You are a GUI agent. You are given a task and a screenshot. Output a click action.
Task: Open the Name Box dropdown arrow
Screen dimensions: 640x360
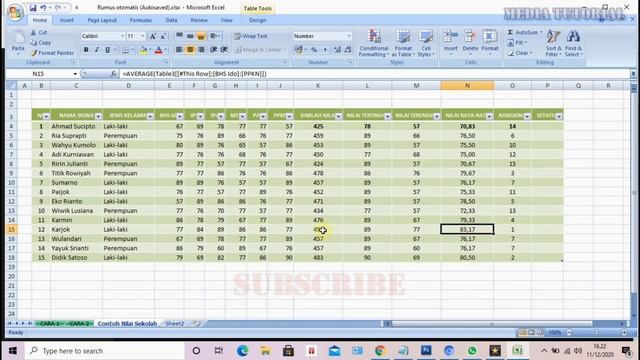coord(75,74)
